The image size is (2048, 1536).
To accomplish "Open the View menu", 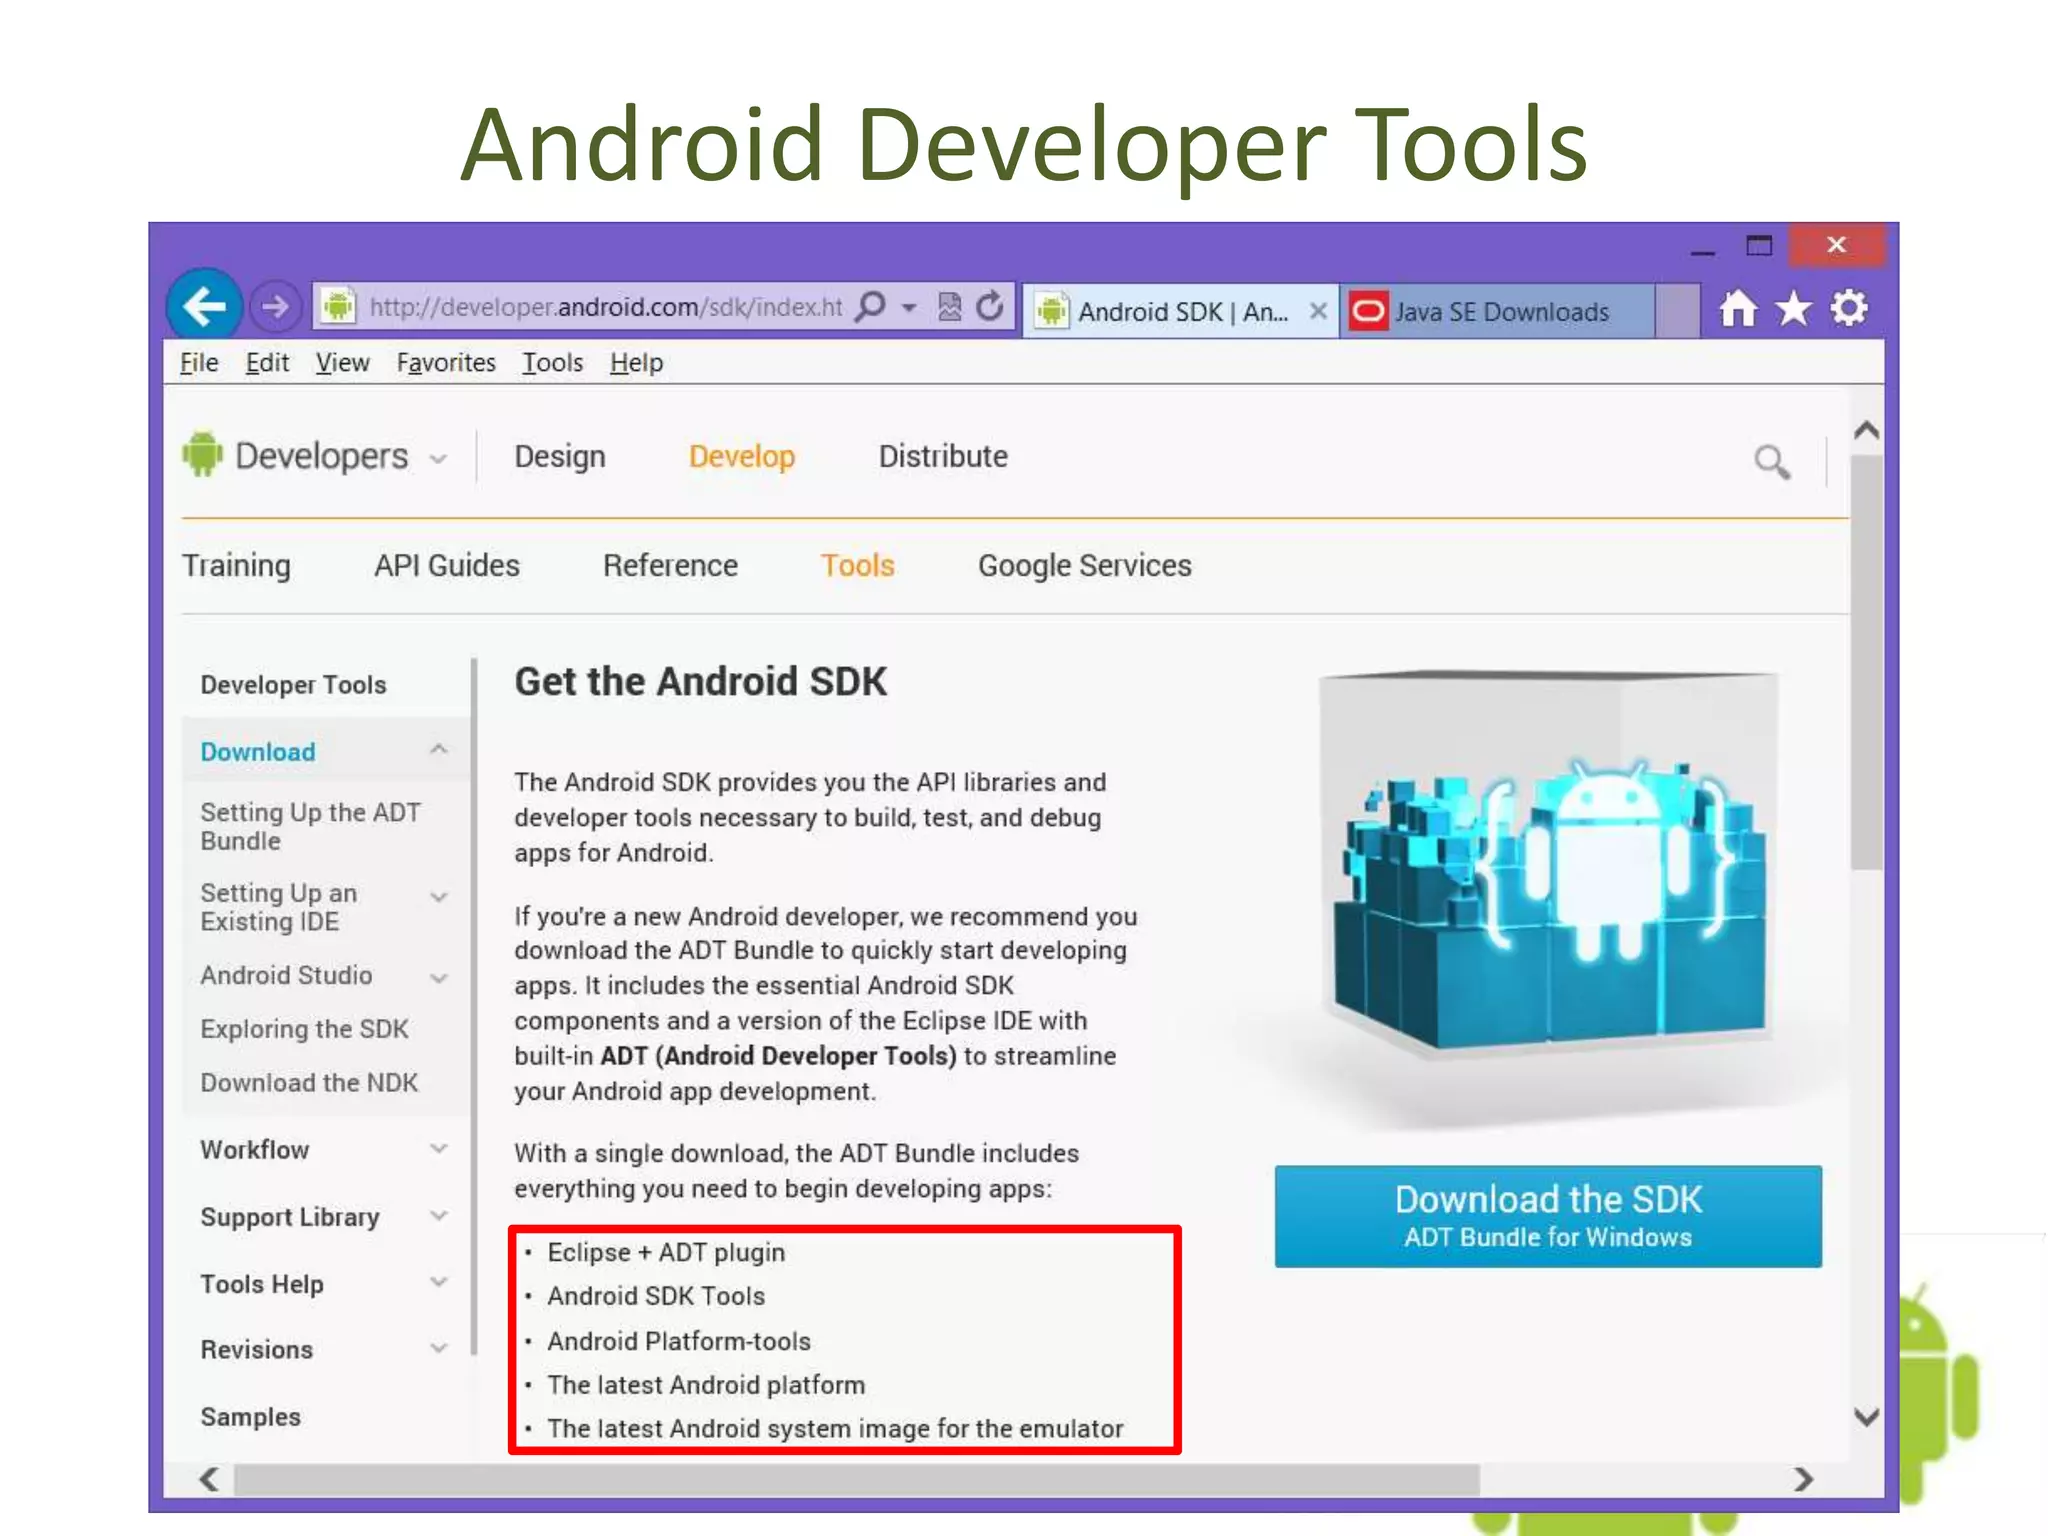I will pos(342,363).
